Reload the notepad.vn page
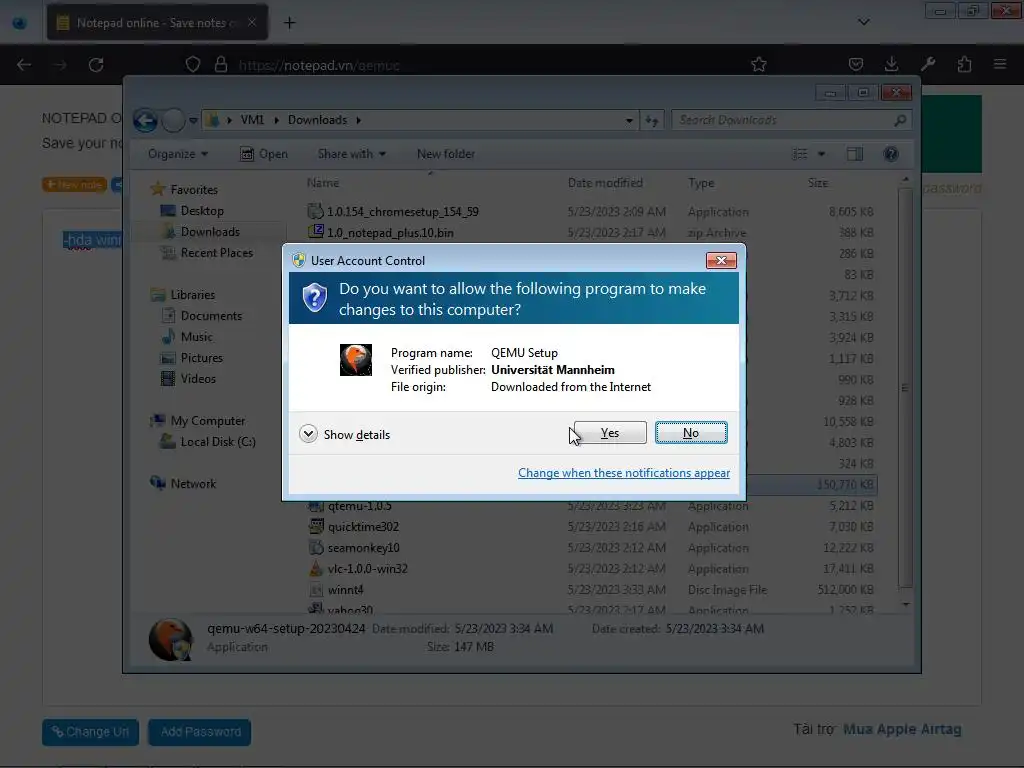This screenshot has height=768, width=1024. [x=96, y=65]
